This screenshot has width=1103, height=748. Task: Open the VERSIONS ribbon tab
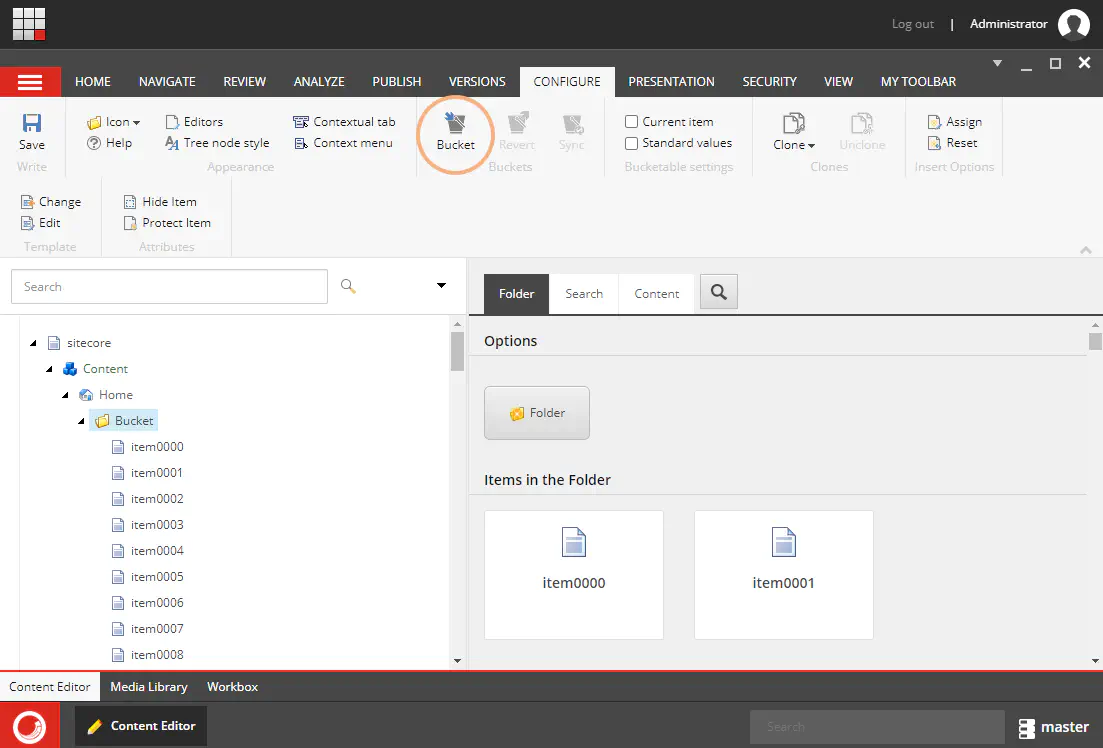pos(477,82)
